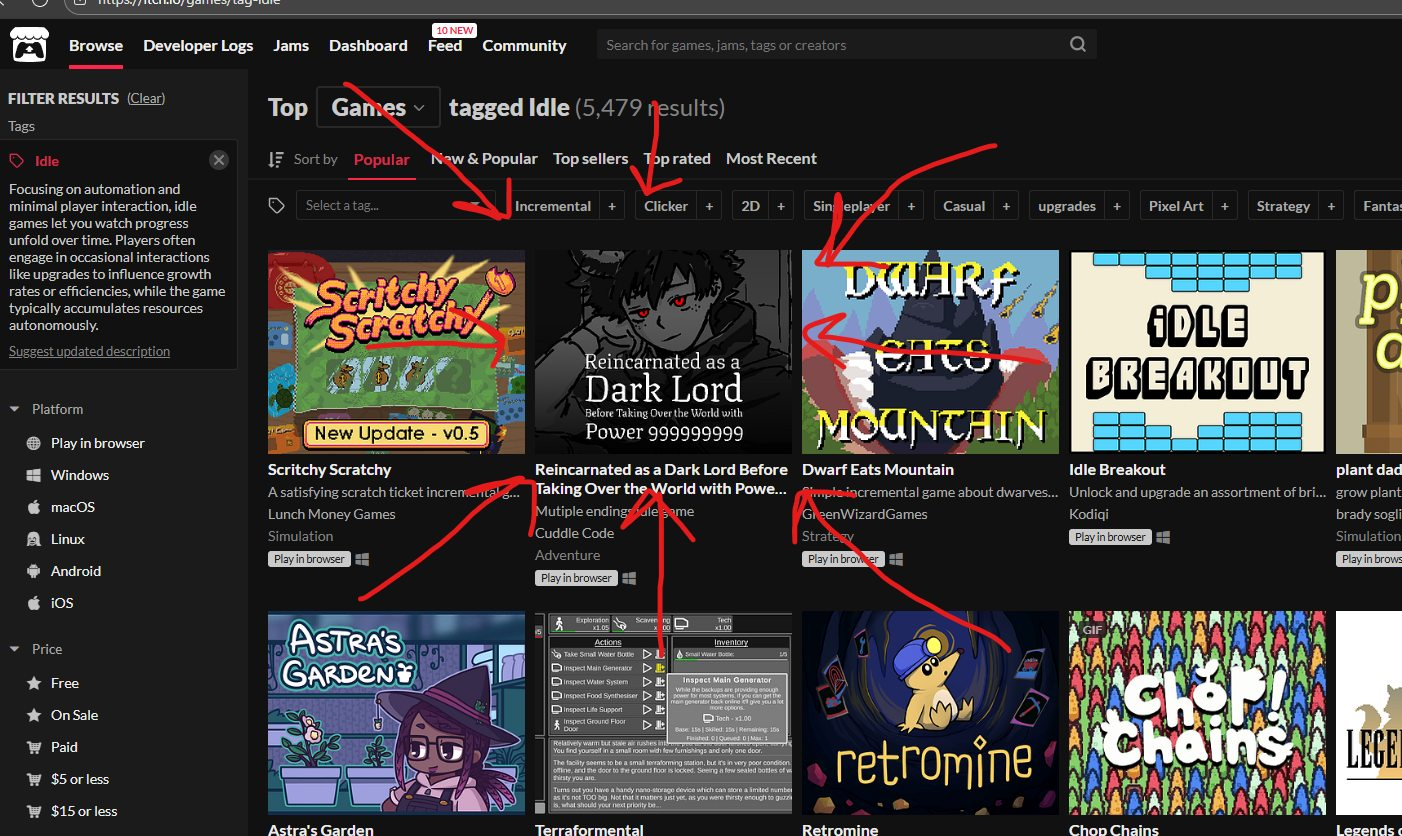Viewport: 1402px width, 836px height.
Task: Click plus icon beside Pixel Art tag
Action: coord(1224,206)
